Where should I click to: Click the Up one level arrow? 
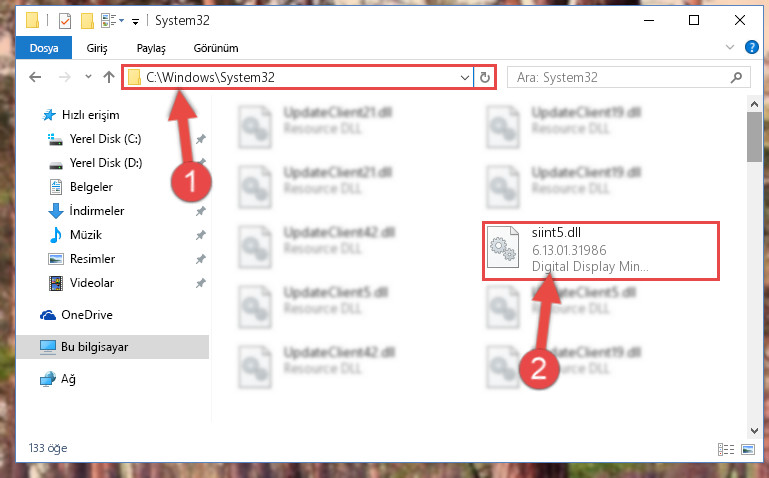pyautogui.click(x=109, y=77)
